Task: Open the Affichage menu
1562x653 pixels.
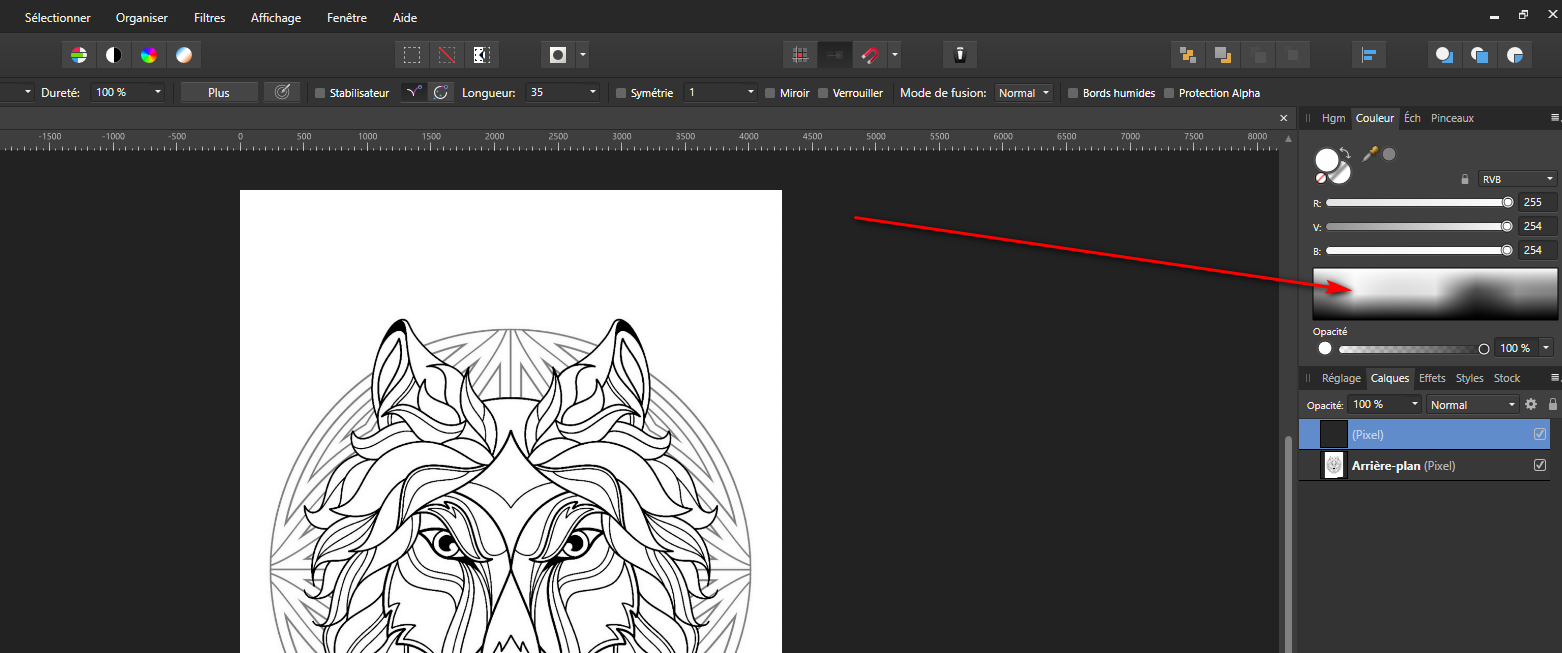Action: coord(276,18)
